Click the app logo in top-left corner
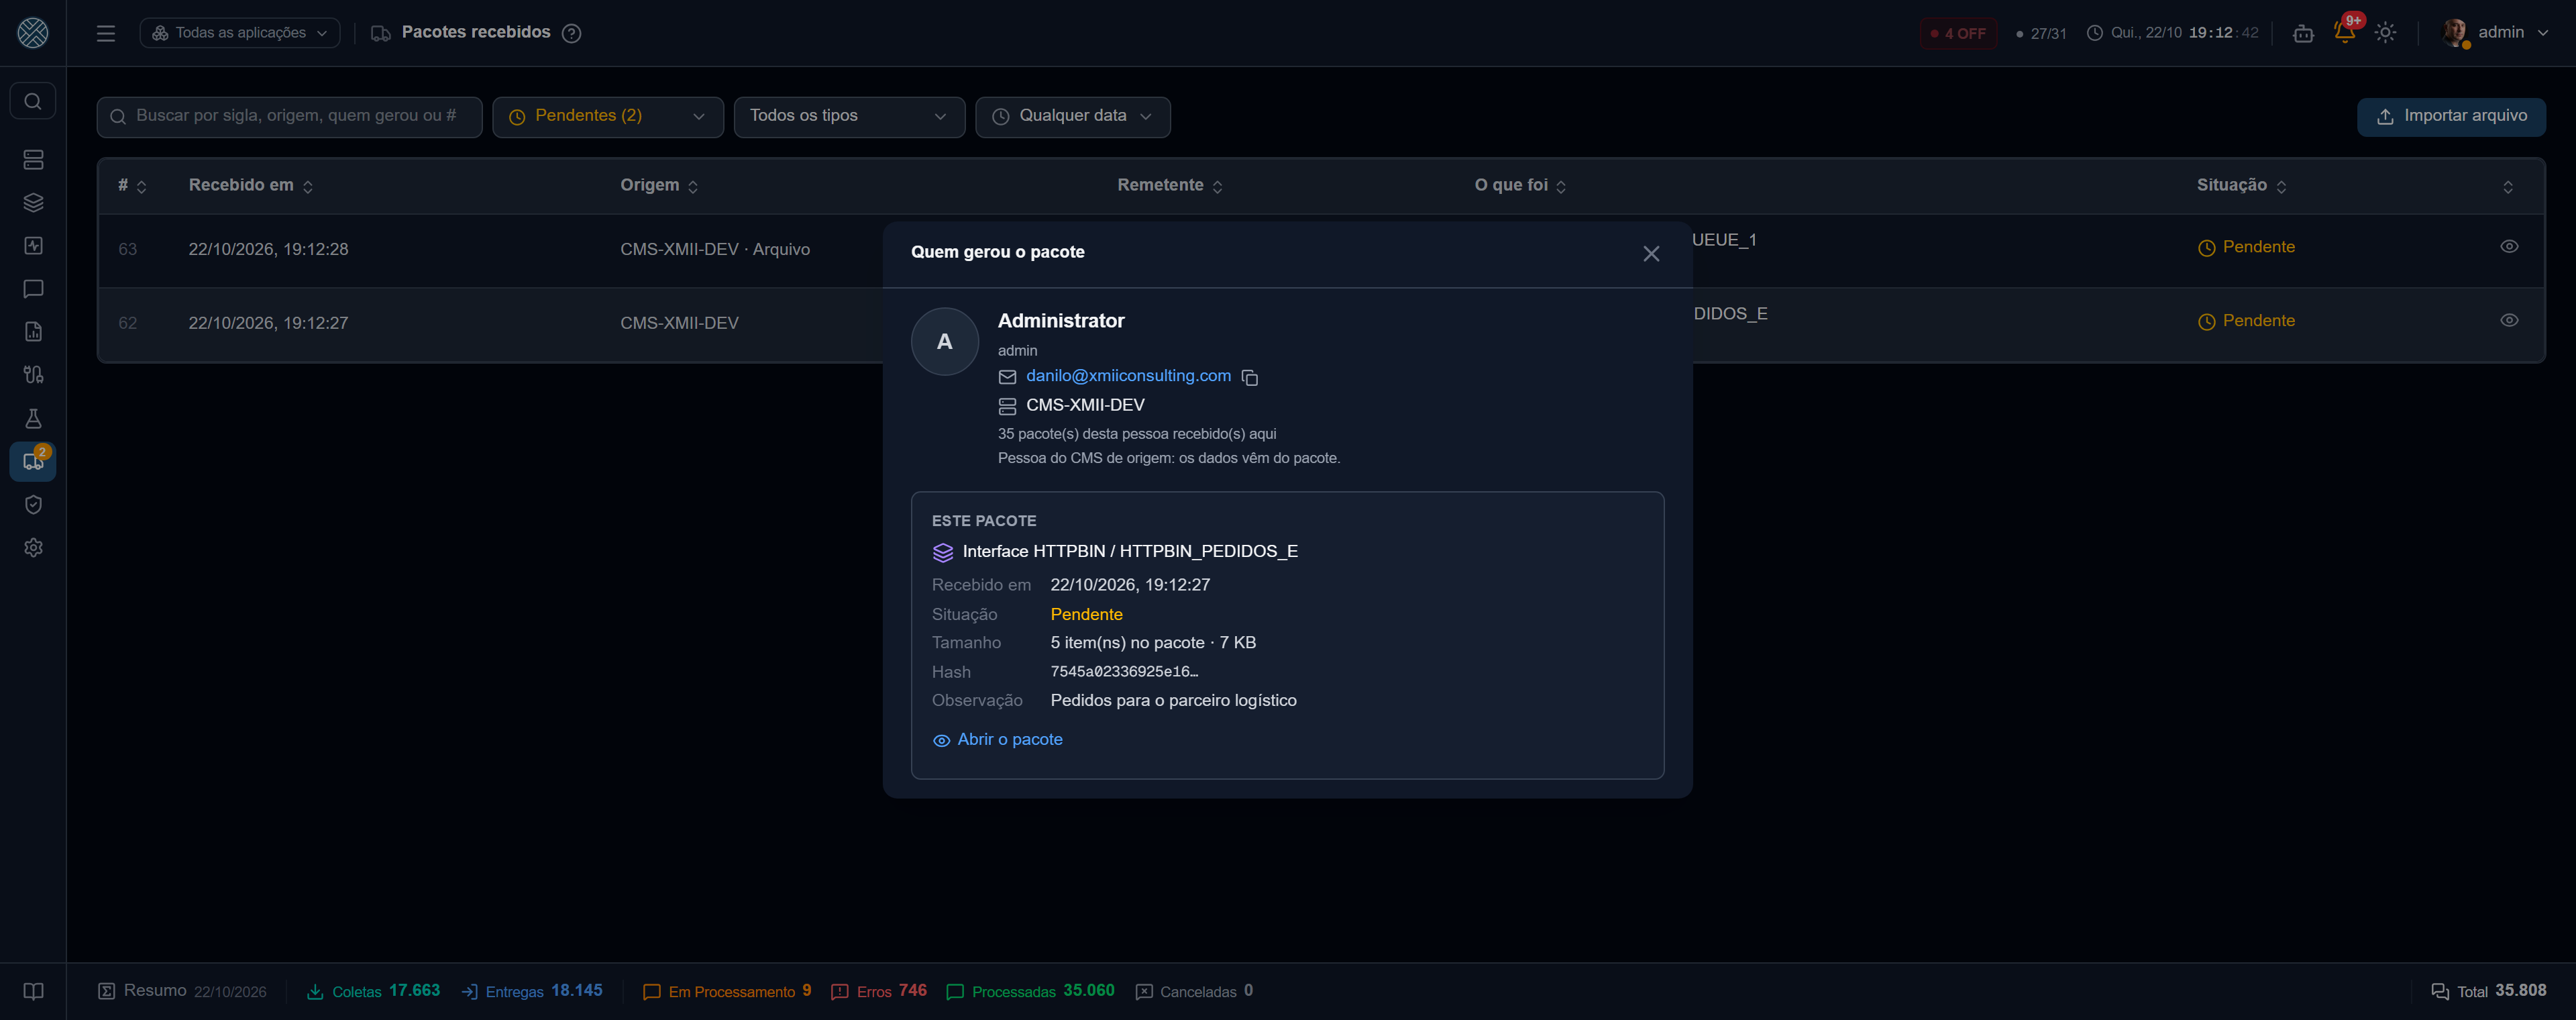 [33, 33]
